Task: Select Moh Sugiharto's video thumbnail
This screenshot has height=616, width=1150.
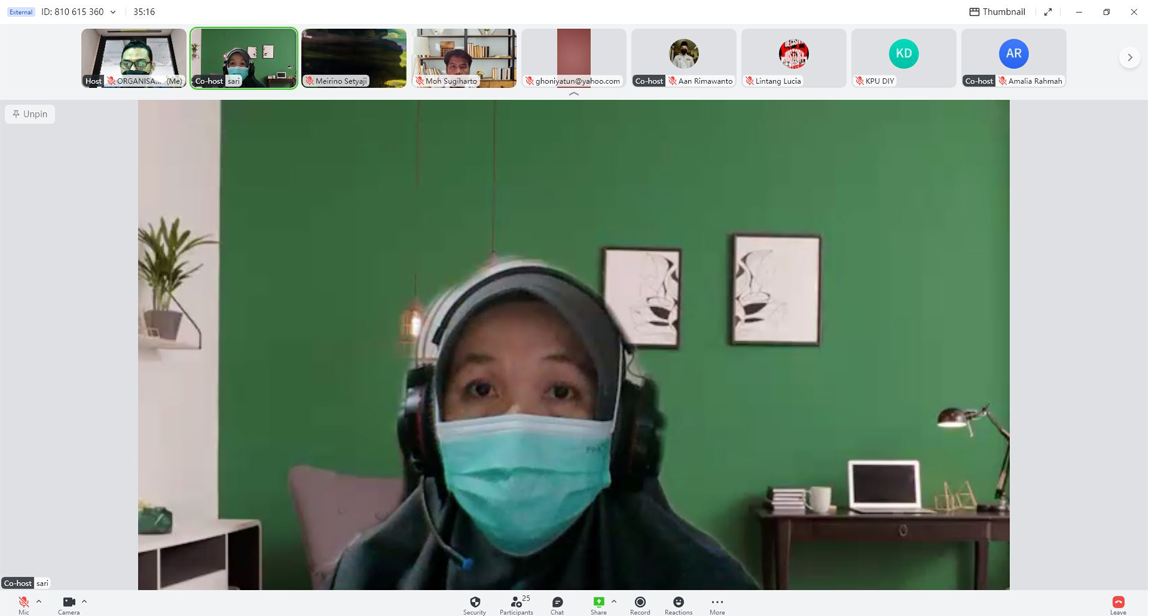Action: click(x=464, y=58)
